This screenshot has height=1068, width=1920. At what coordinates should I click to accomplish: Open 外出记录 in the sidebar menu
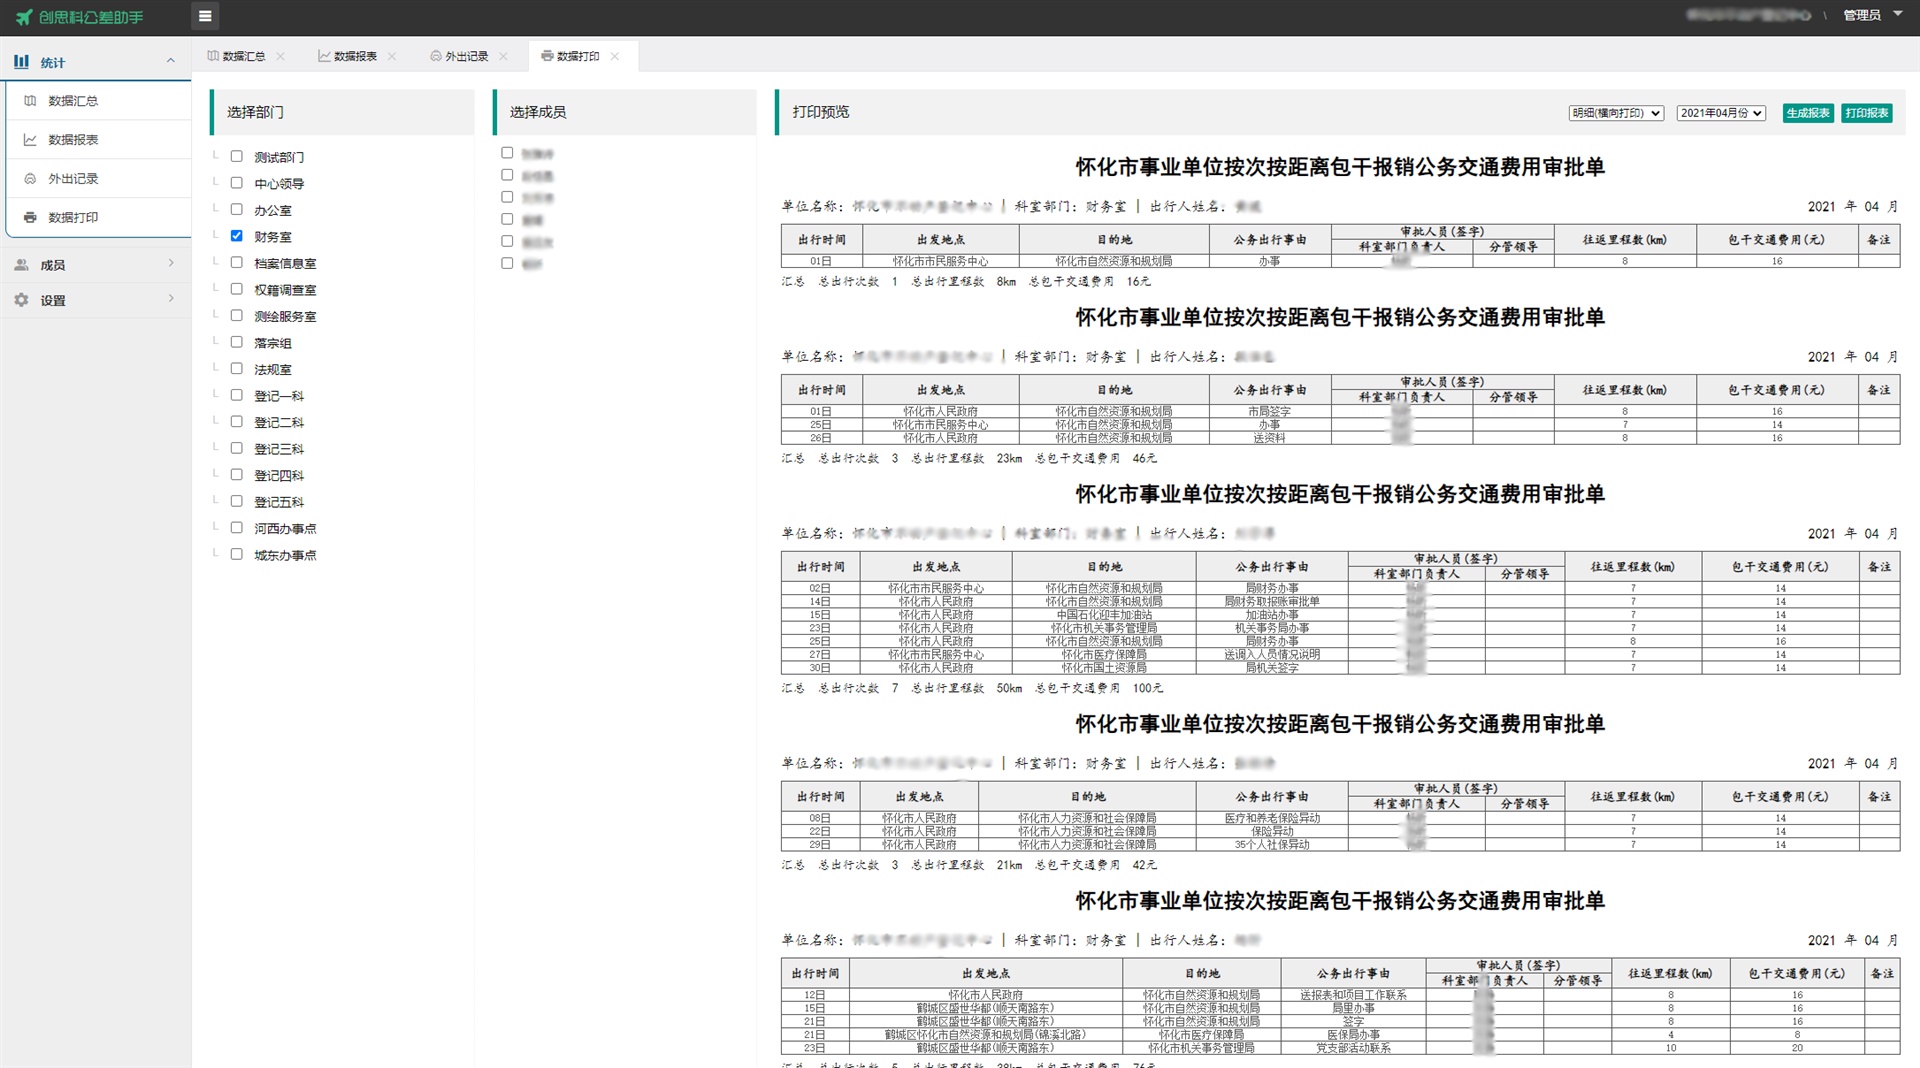tap(98, 179)
